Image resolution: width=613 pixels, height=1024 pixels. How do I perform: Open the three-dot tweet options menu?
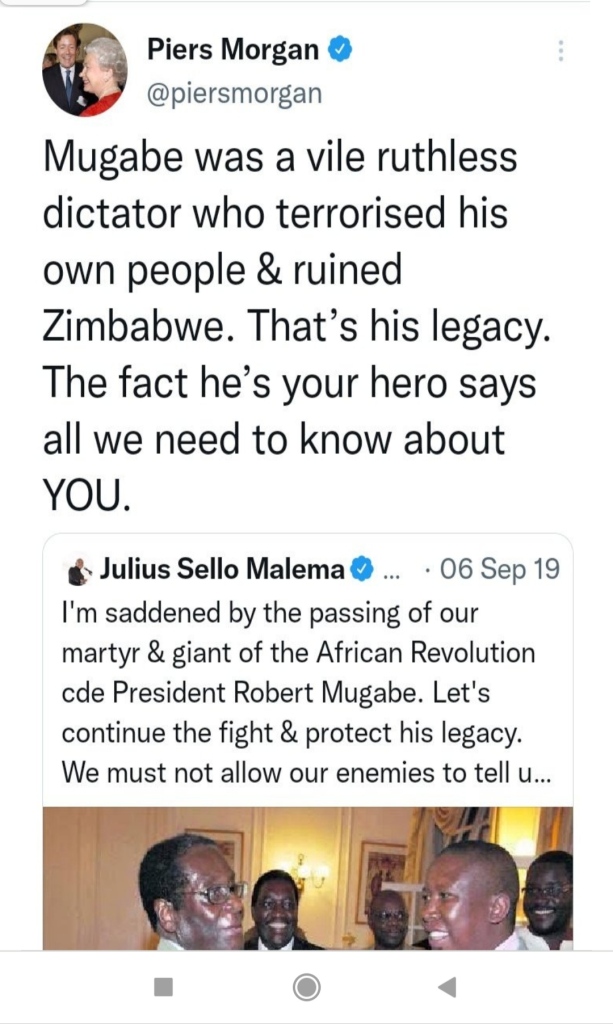pos(561,50)
